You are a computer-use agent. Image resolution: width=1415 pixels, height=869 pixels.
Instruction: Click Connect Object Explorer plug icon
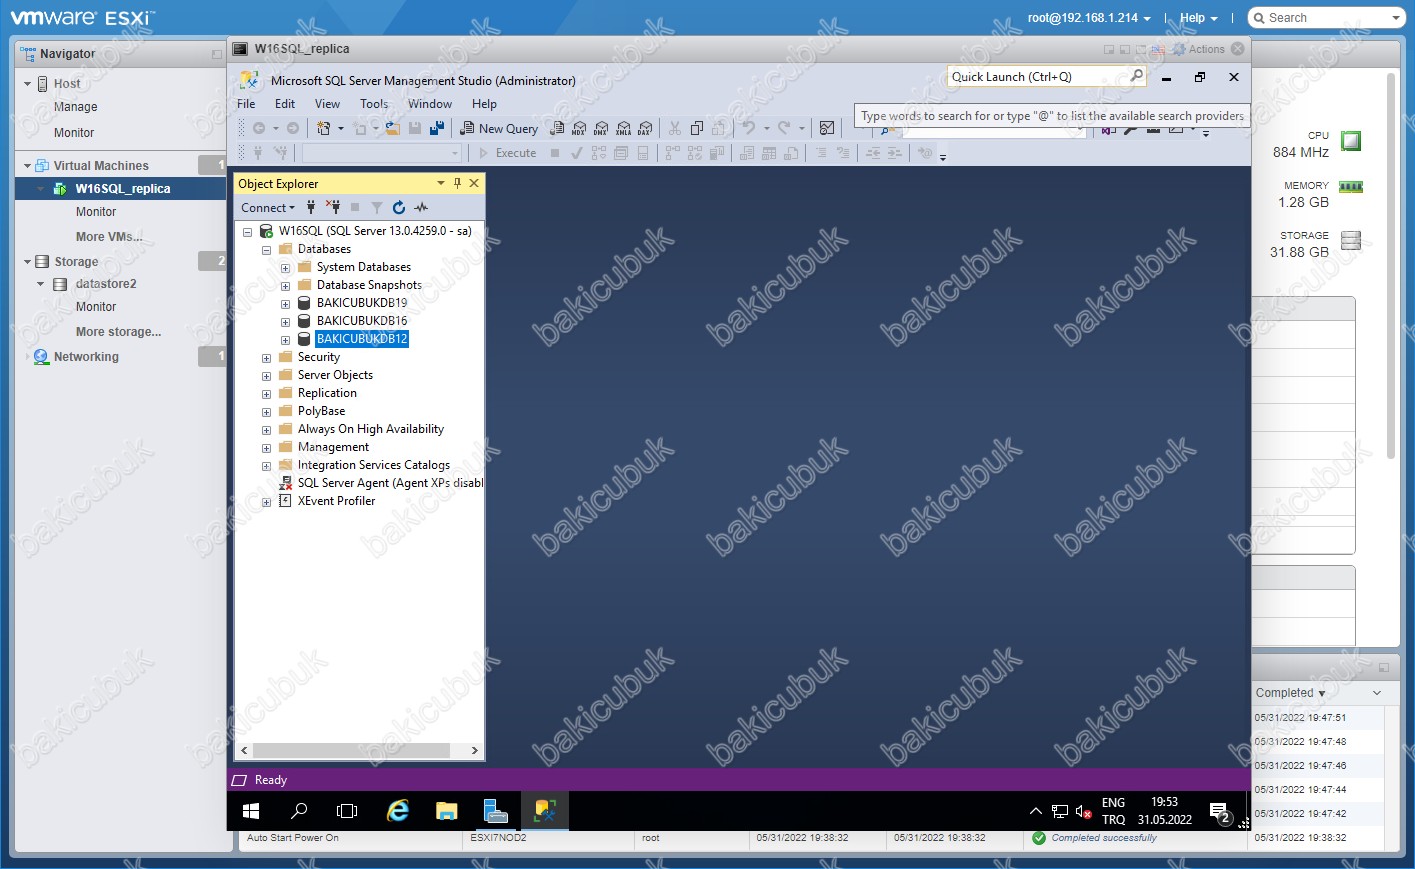tap(311, 207)
